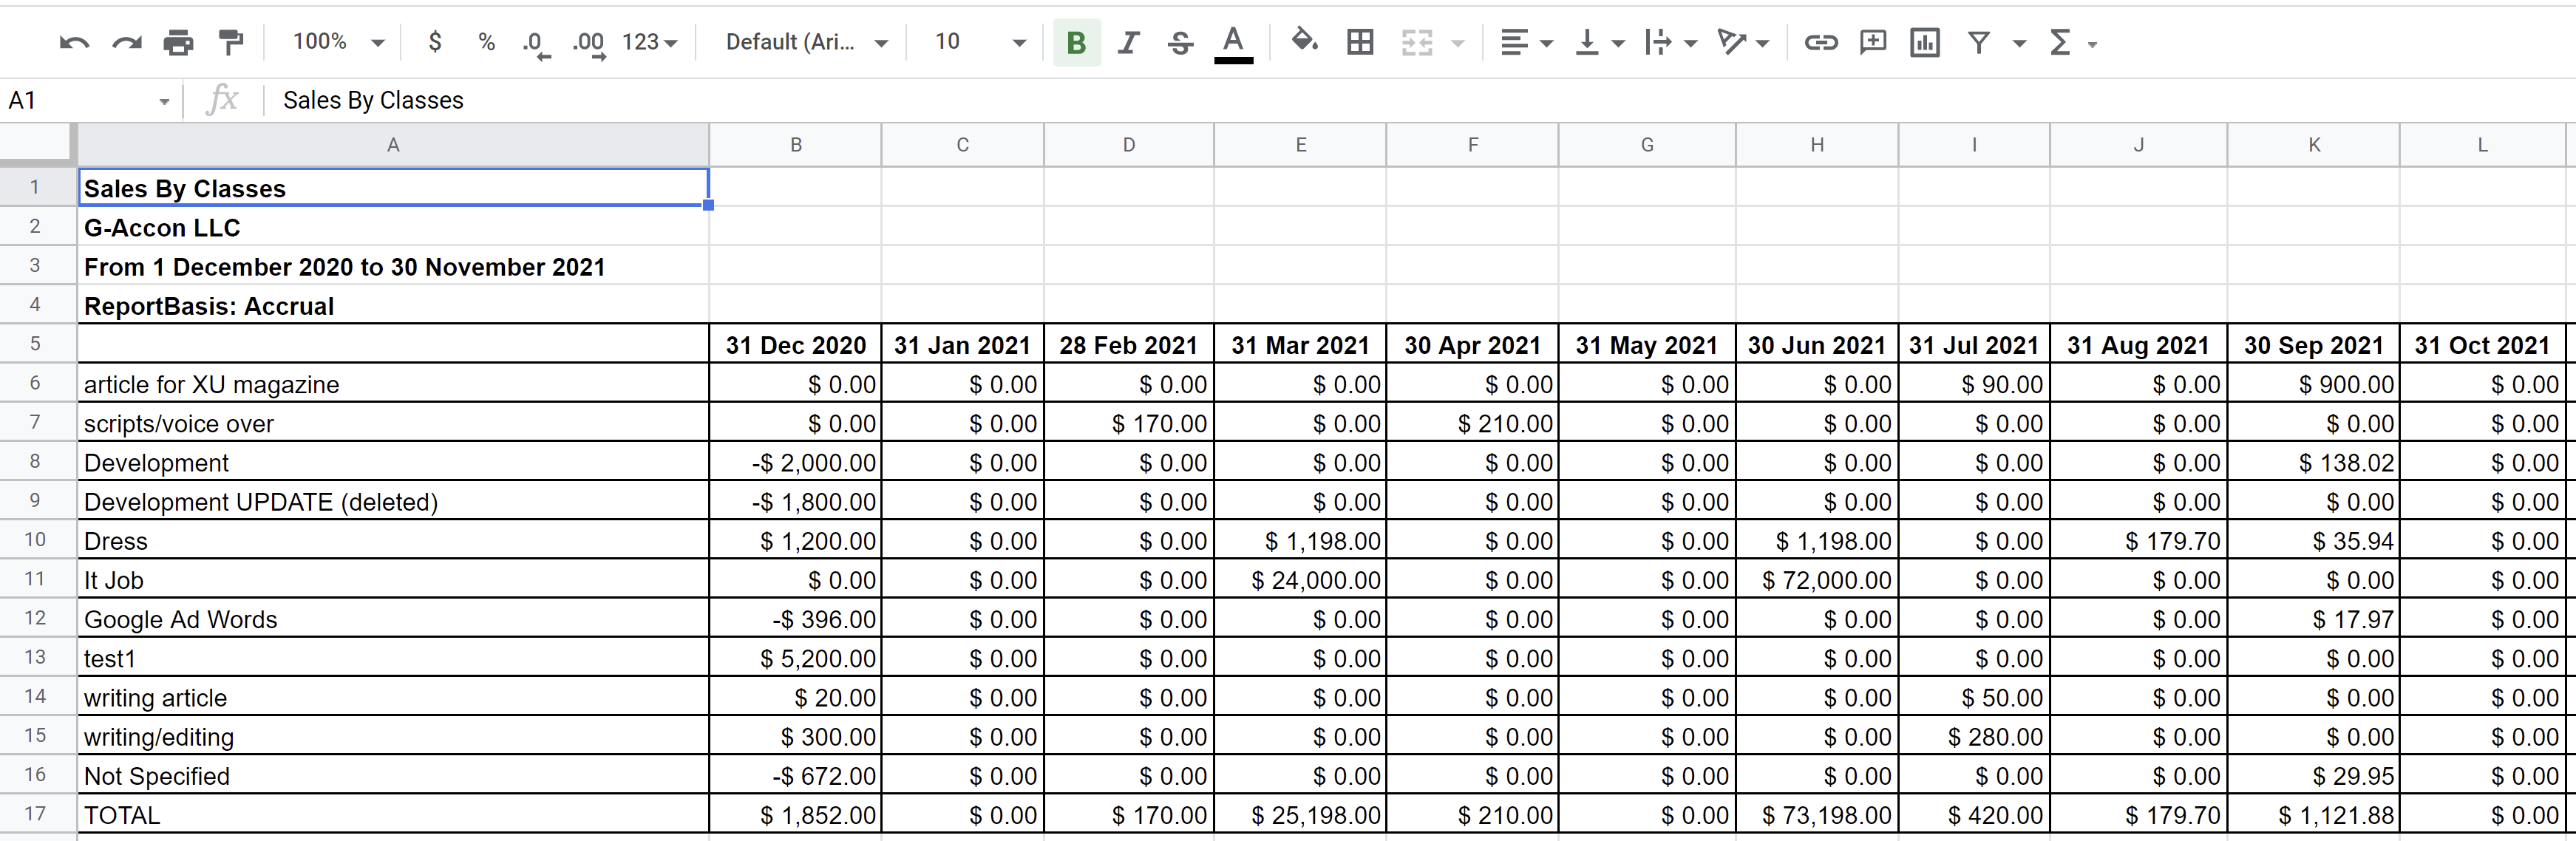Toggle bold formatting
2576x841 pixels.
click(1076, 42)
